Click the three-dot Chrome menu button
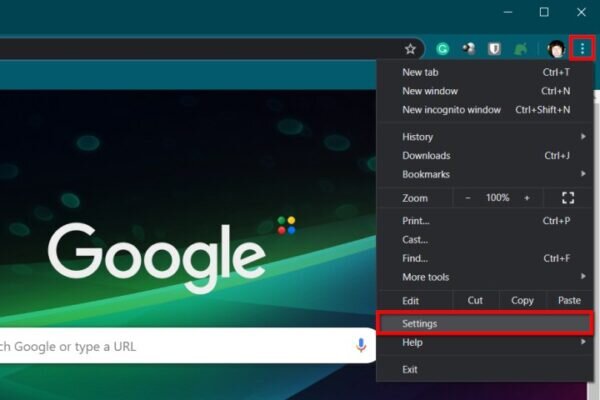The width and height of the screenshot is (600, 400). pos(582,49)
